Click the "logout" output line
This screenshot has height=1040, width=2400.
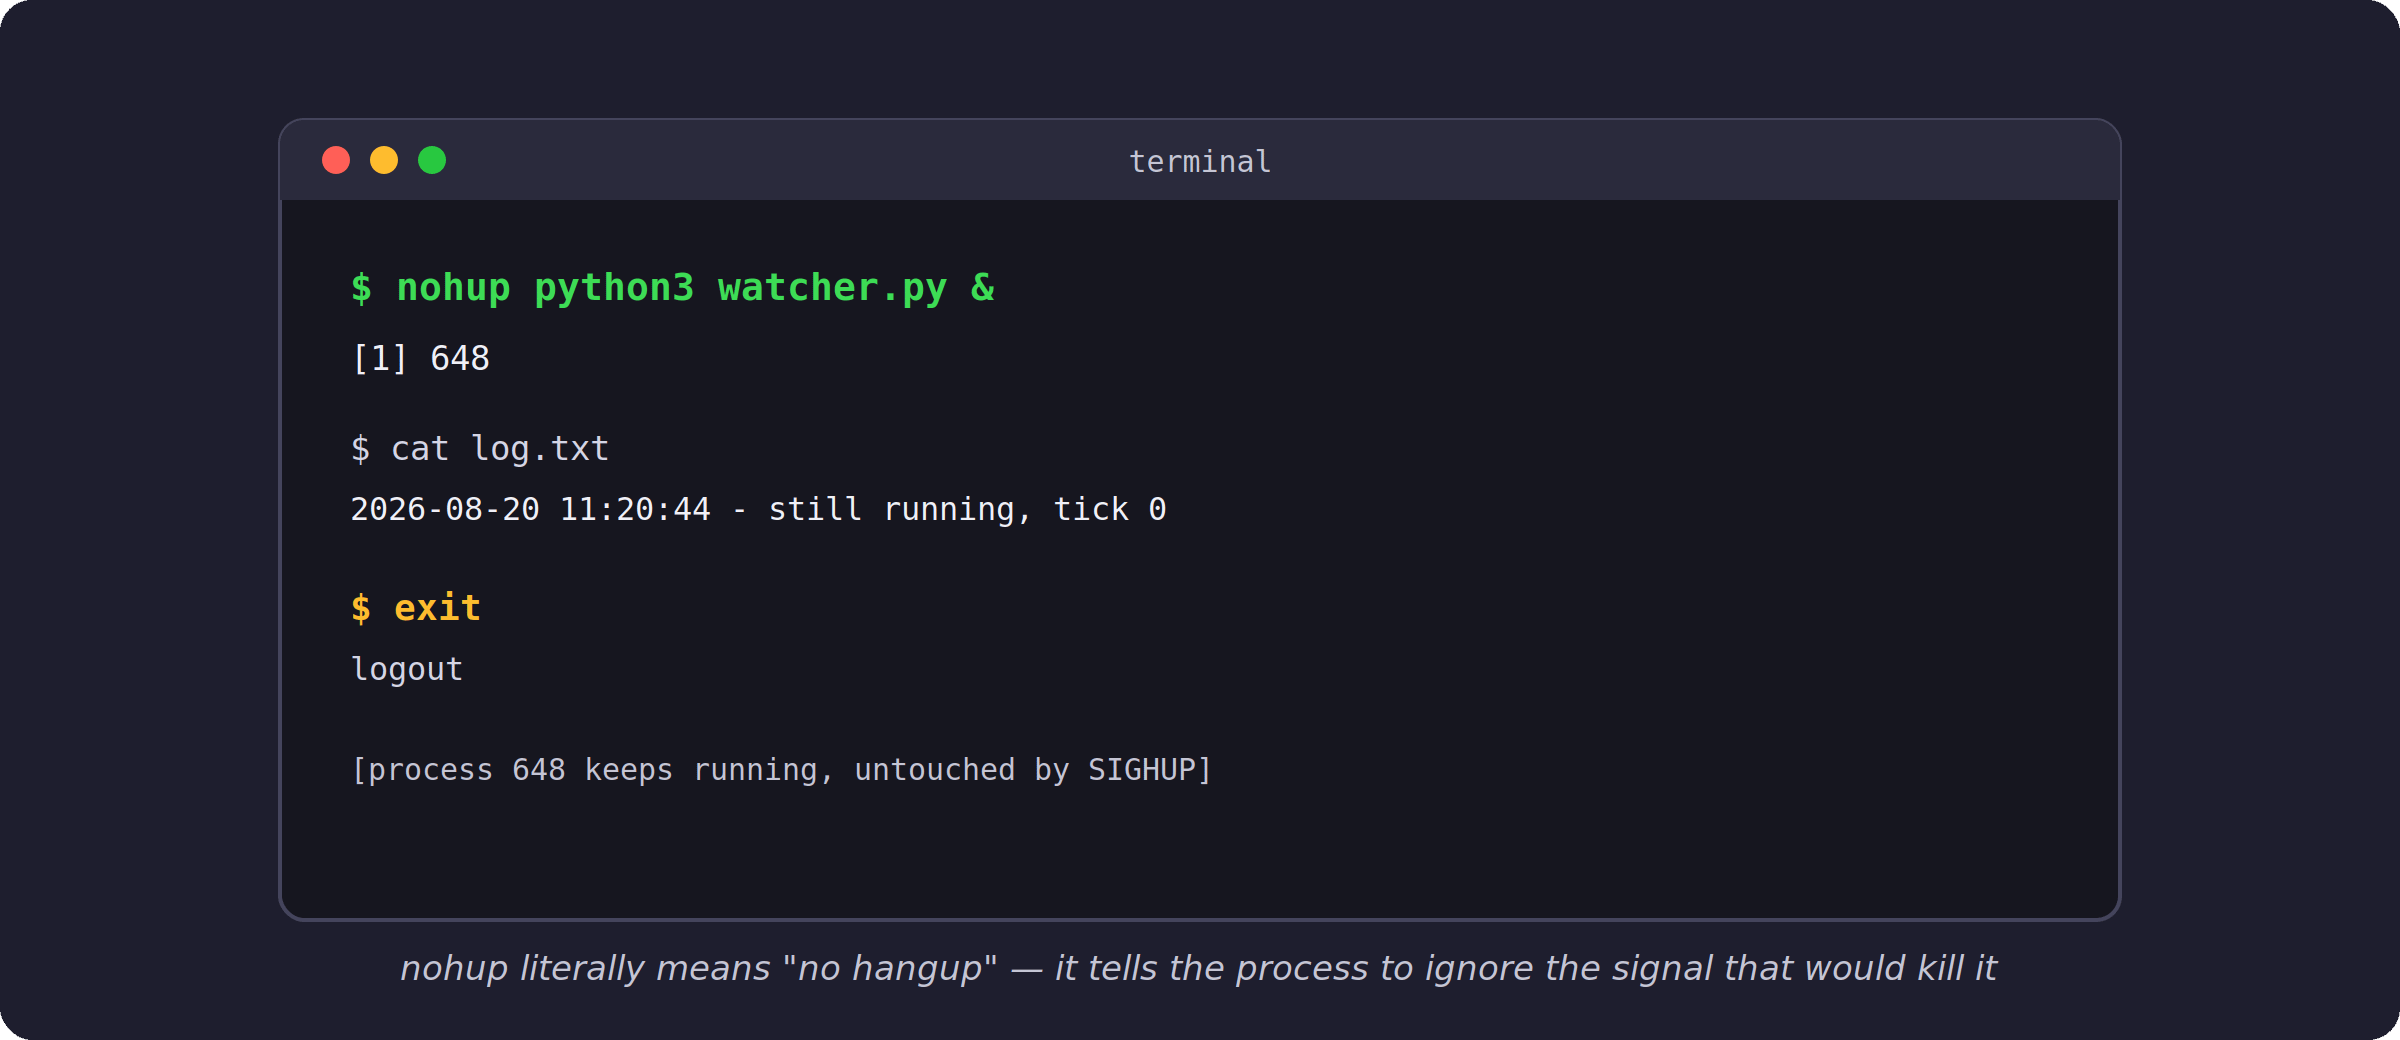click(x=407, y=669)
